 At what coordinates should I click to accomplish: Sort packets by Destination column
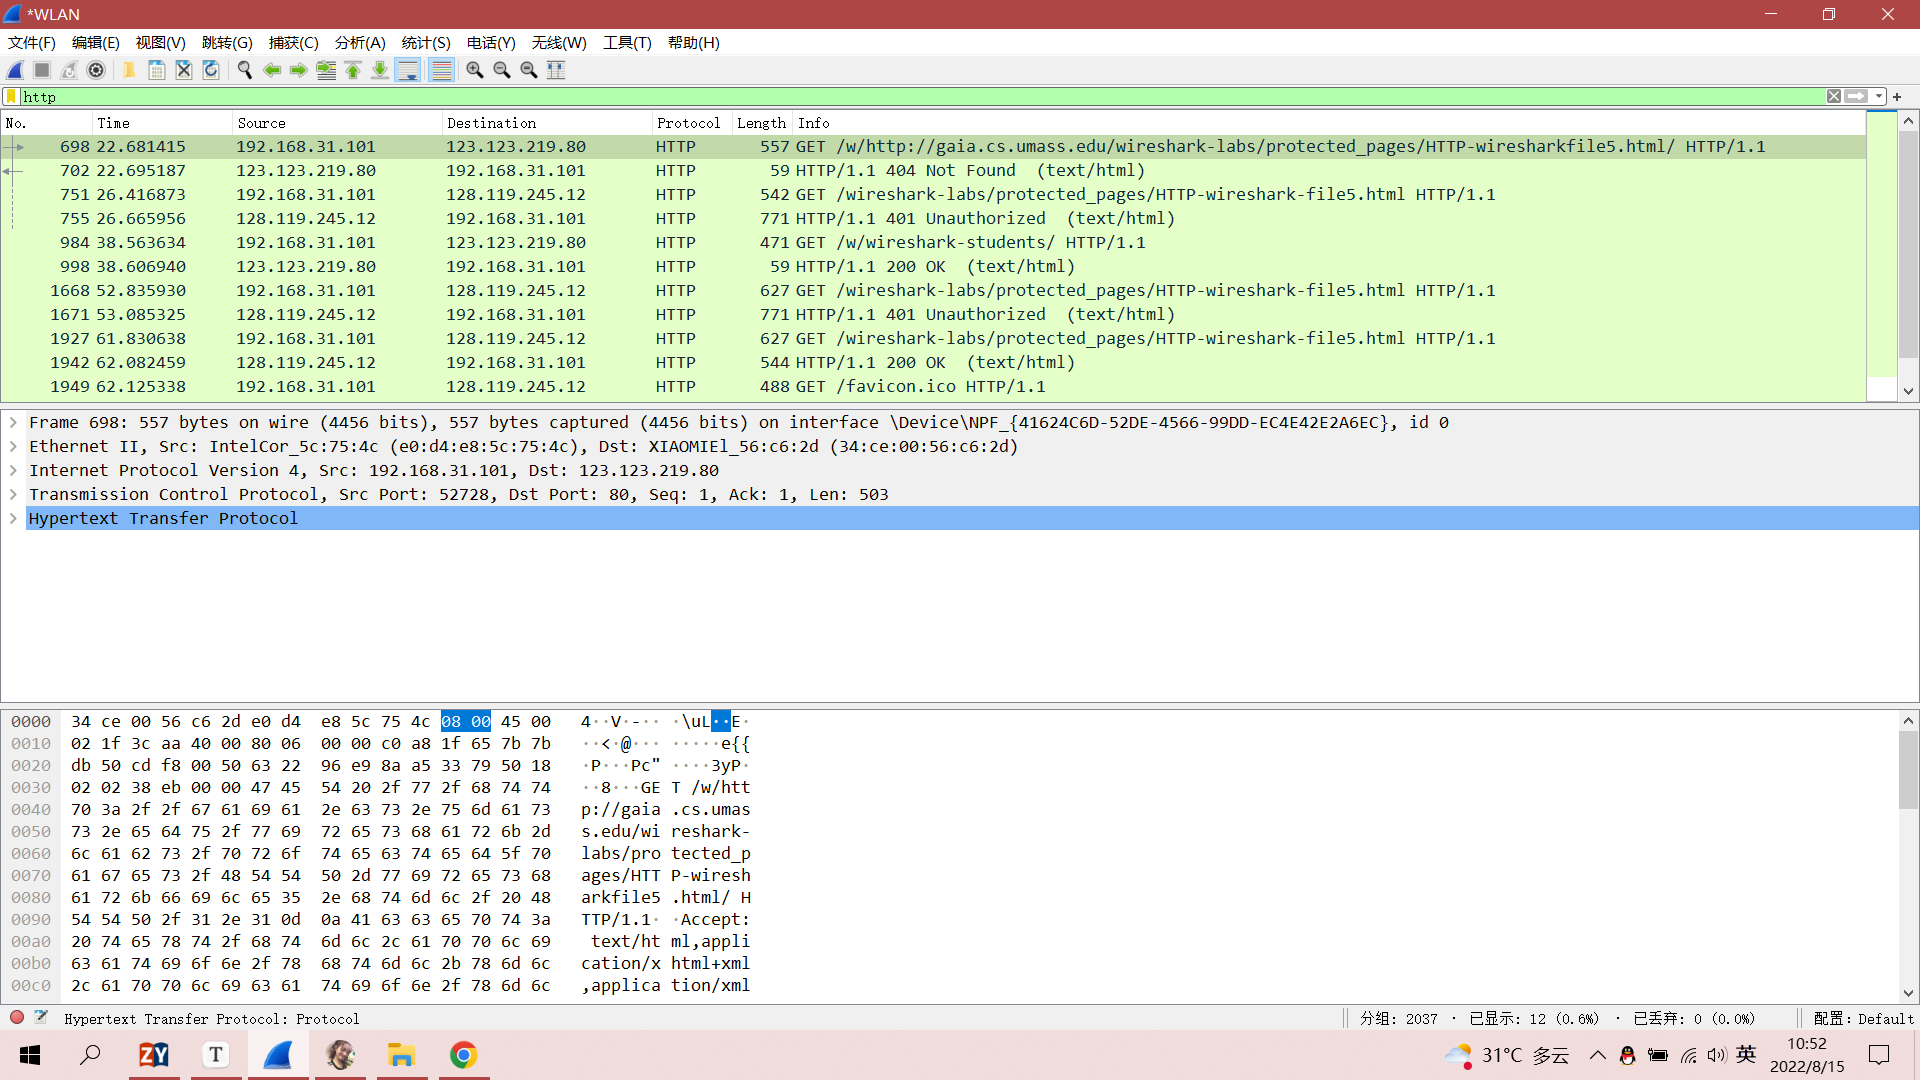coord(547,123)
